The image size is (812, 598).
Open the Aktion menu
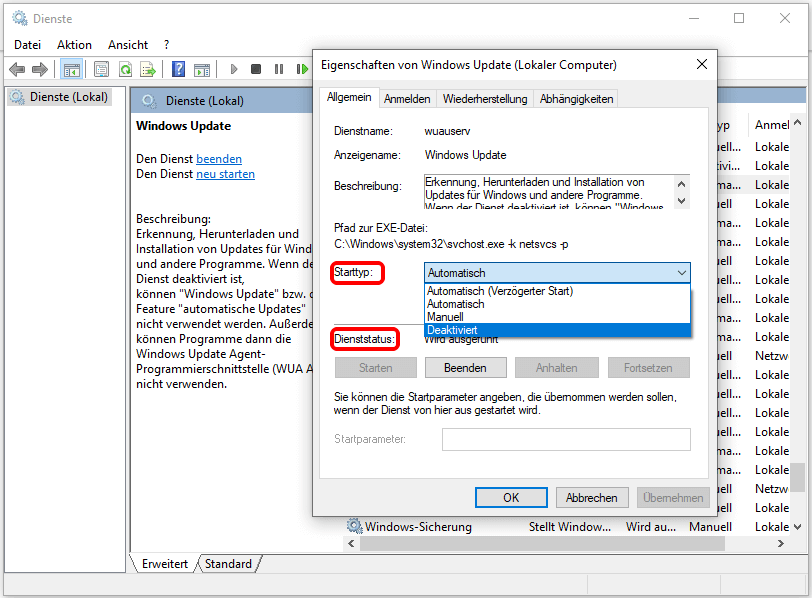pyautogui.click(x=74, y=45)
